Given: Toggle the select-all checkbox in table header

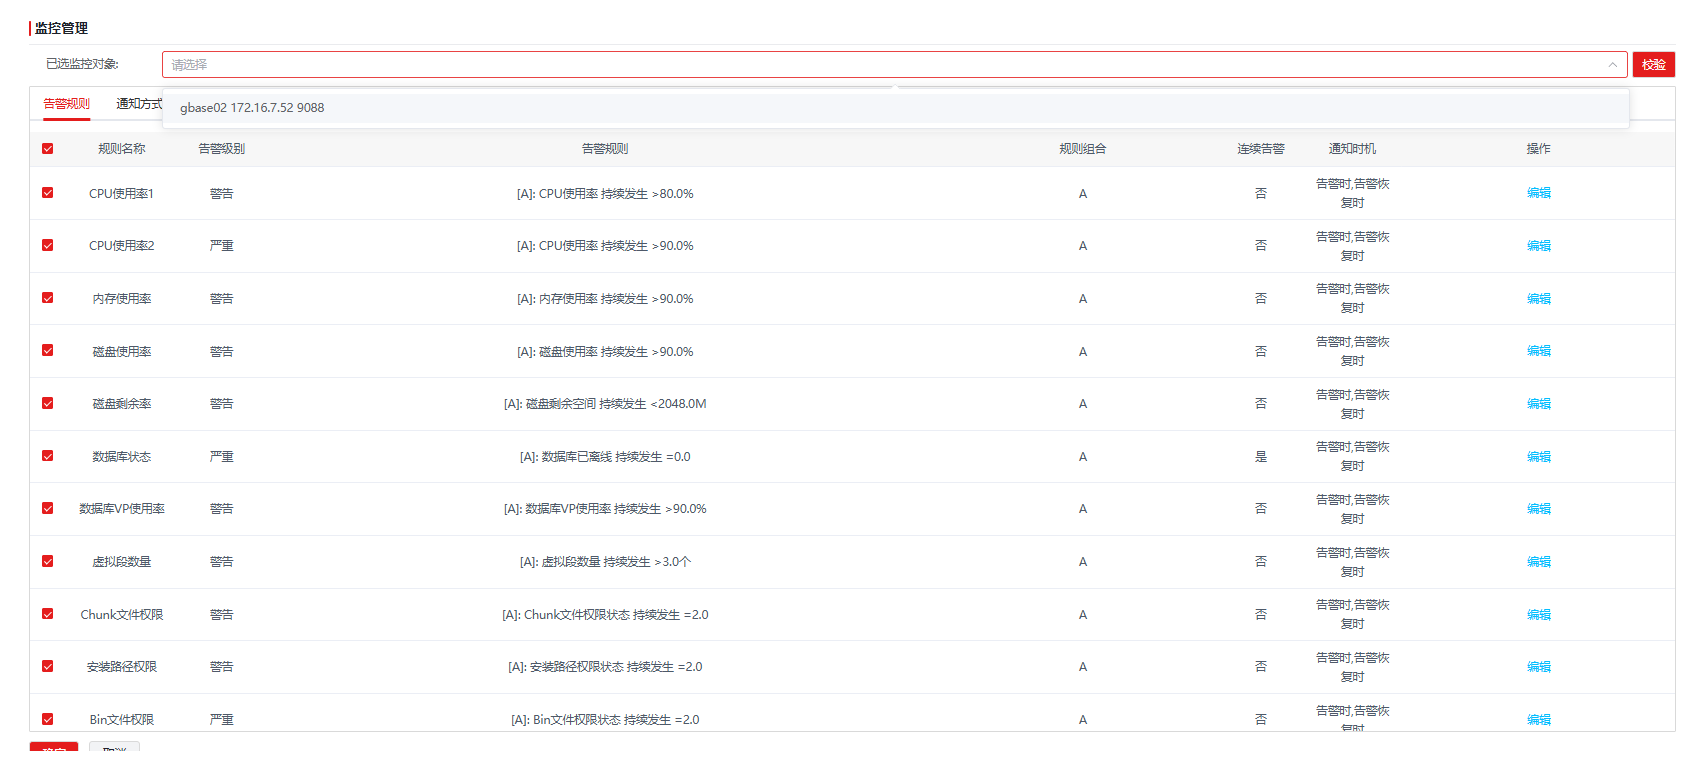Looking at the screenshot, I should [47, 149].
